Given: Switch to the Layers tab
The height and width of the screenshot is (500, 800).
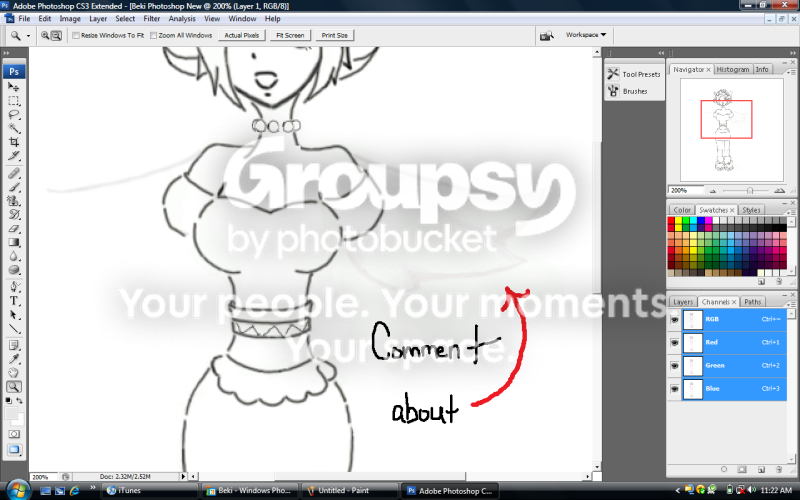Looking at the screenshot, I should (683, 302).
